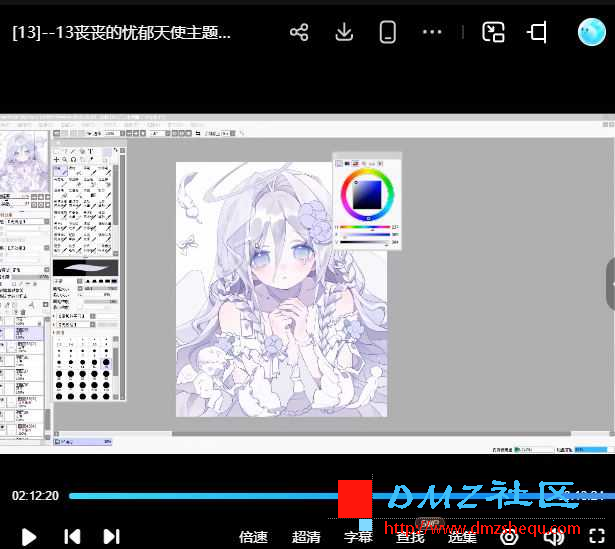
Task: Select the highlighted document tab at bottom
Action: 83,442
